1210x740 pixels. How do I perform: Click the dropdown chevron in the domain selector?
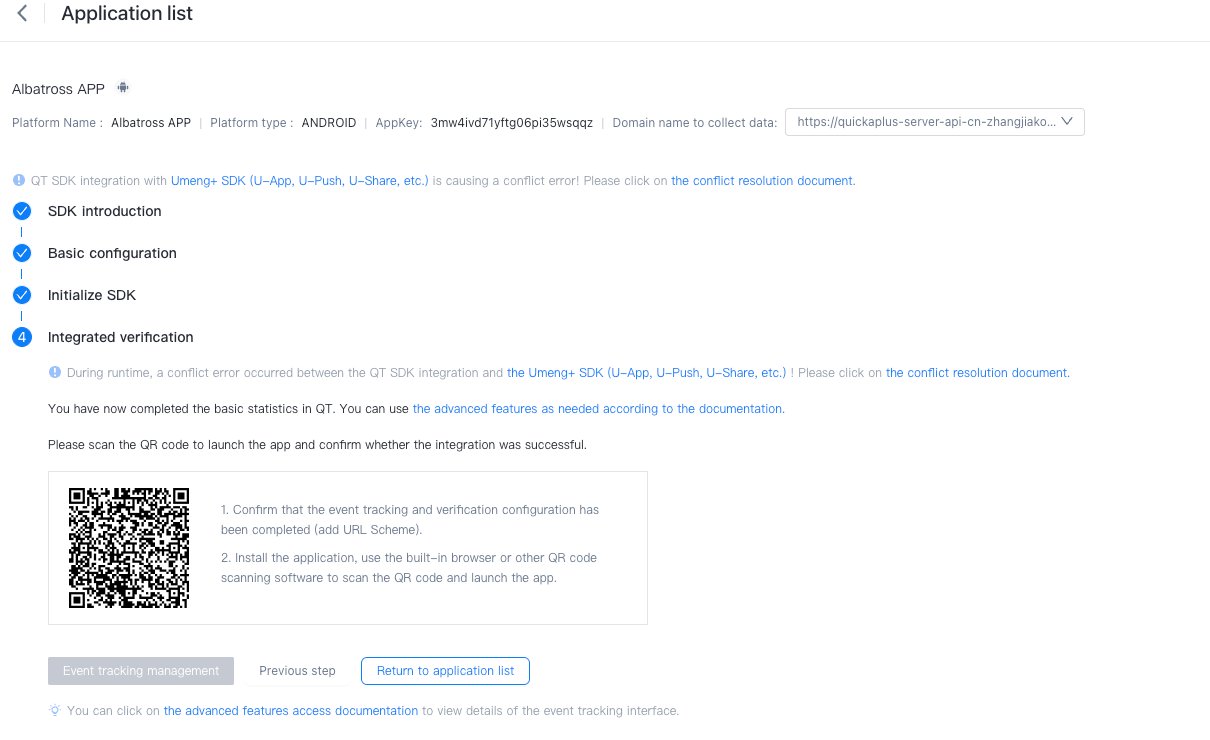coord(1066,122)
